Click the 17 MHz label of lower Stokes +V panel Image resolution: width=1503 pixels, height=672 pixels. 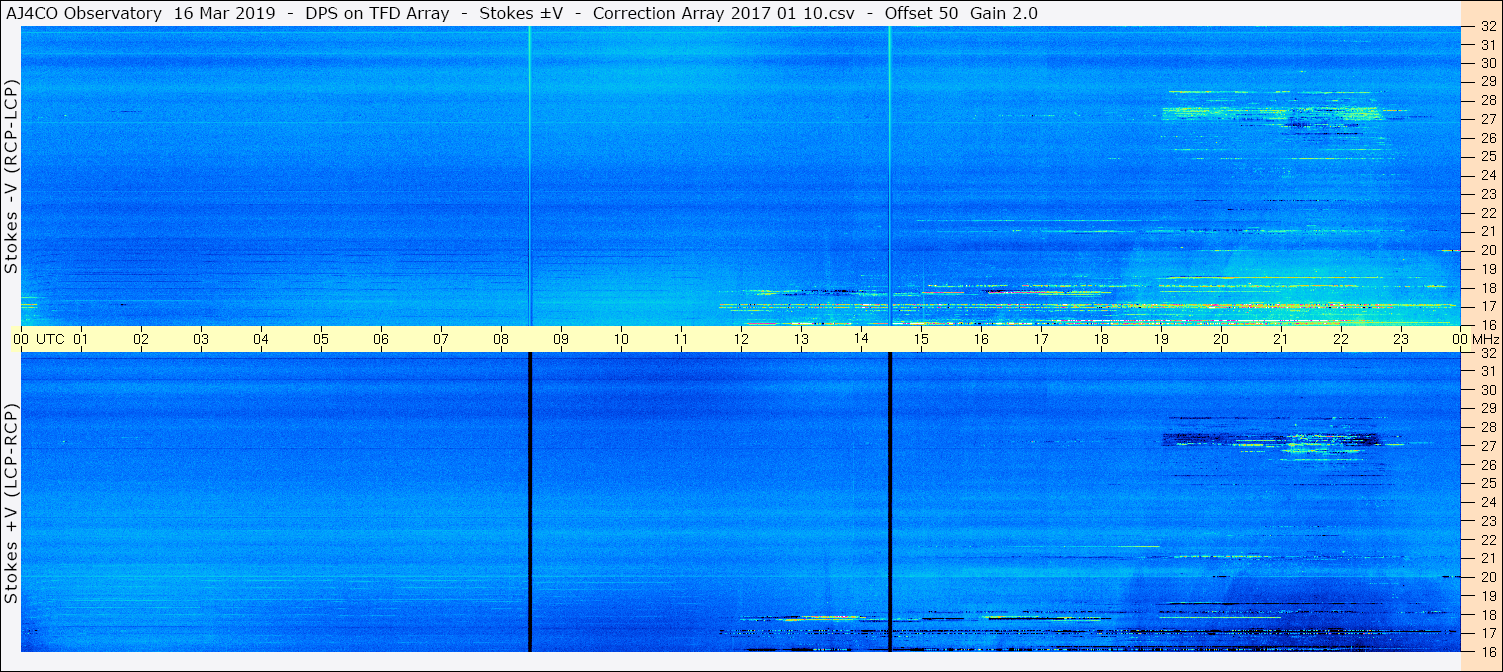[1488, 633]
